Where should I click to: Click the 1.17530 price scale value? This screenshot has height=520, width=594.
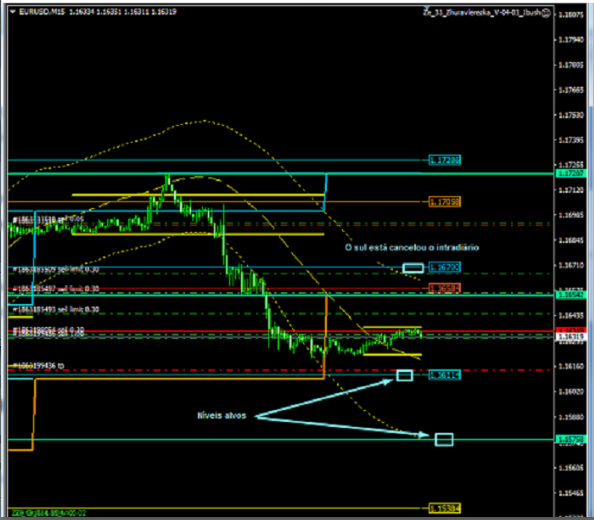point(571,115)
